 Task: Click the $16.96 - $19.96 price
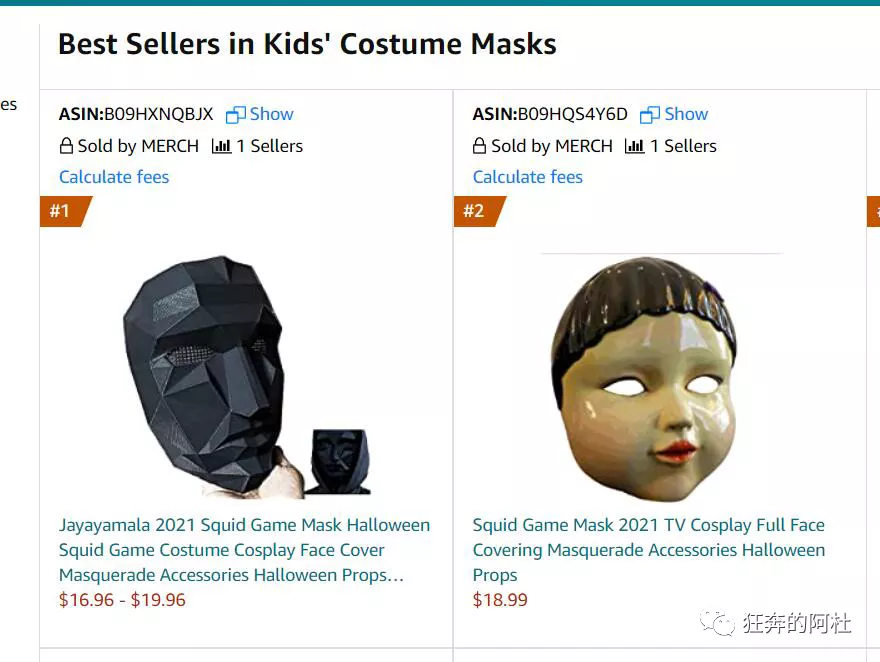(122, 600)
